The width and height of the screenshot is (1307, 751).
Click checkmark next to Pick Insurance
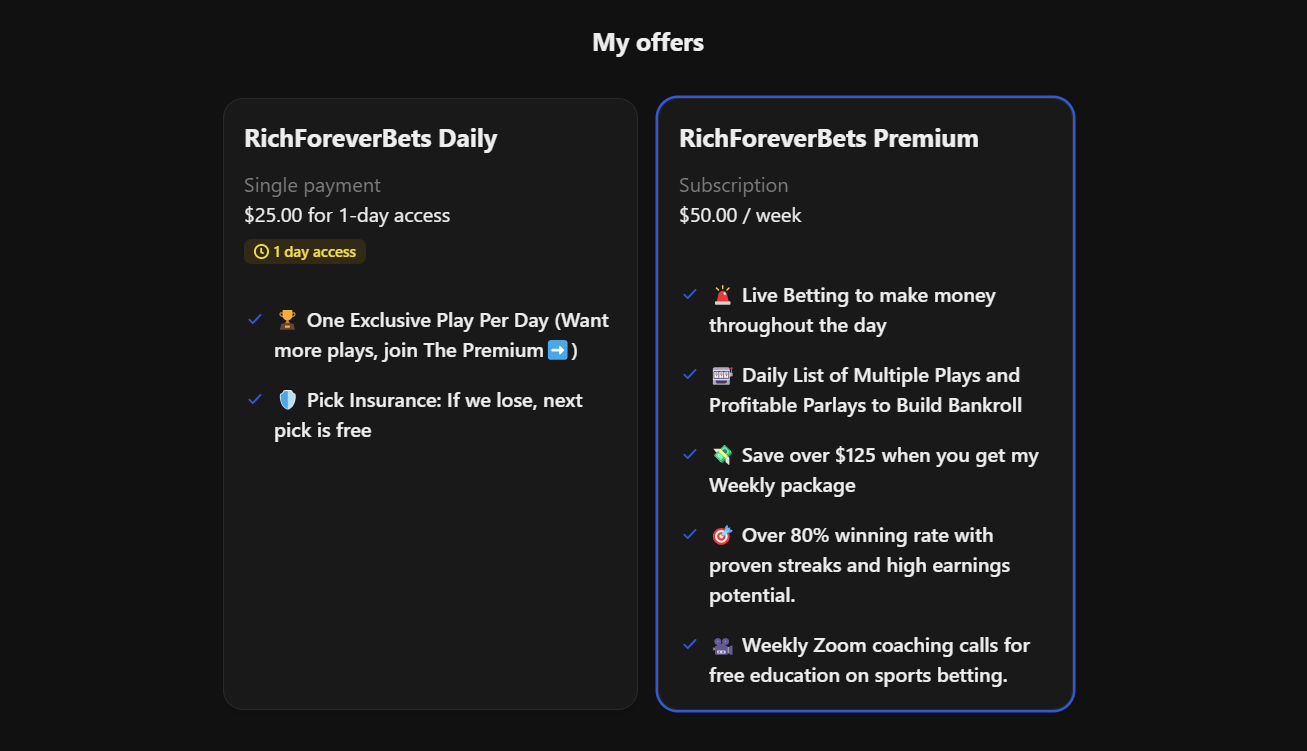255,399
